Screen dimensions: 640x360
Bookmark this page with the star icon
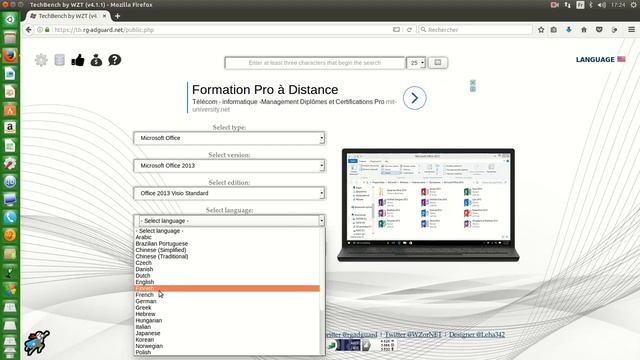pos(541,30)
